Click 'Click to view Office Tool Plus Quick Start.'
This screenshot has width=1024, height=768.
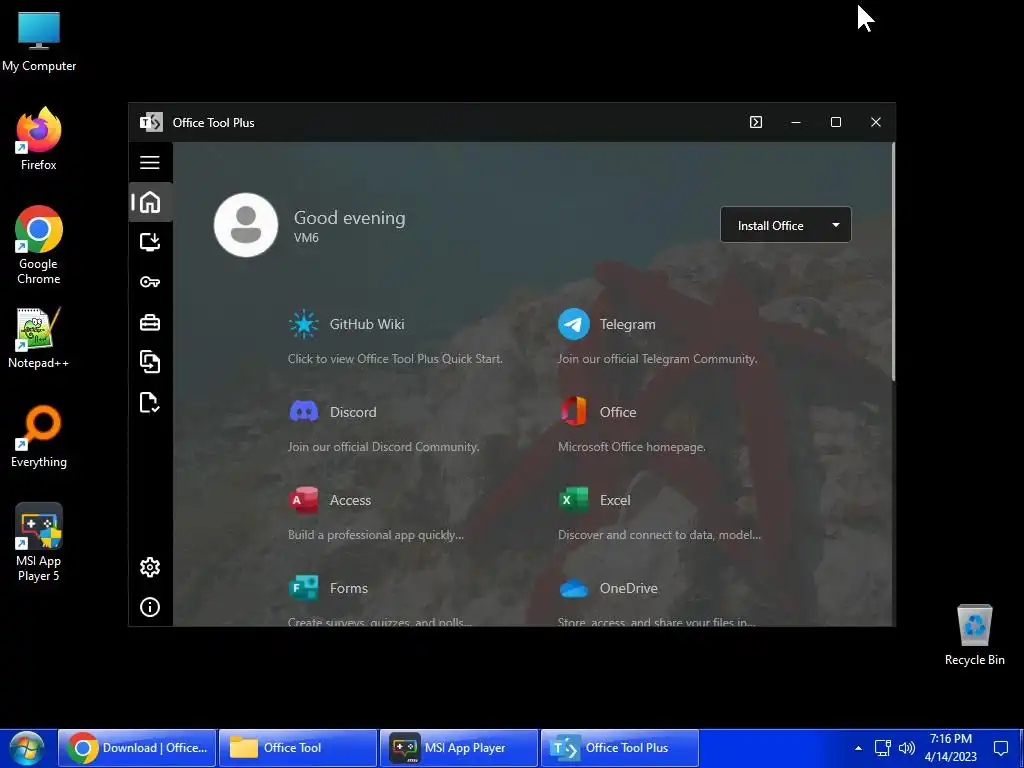point(395,359)
